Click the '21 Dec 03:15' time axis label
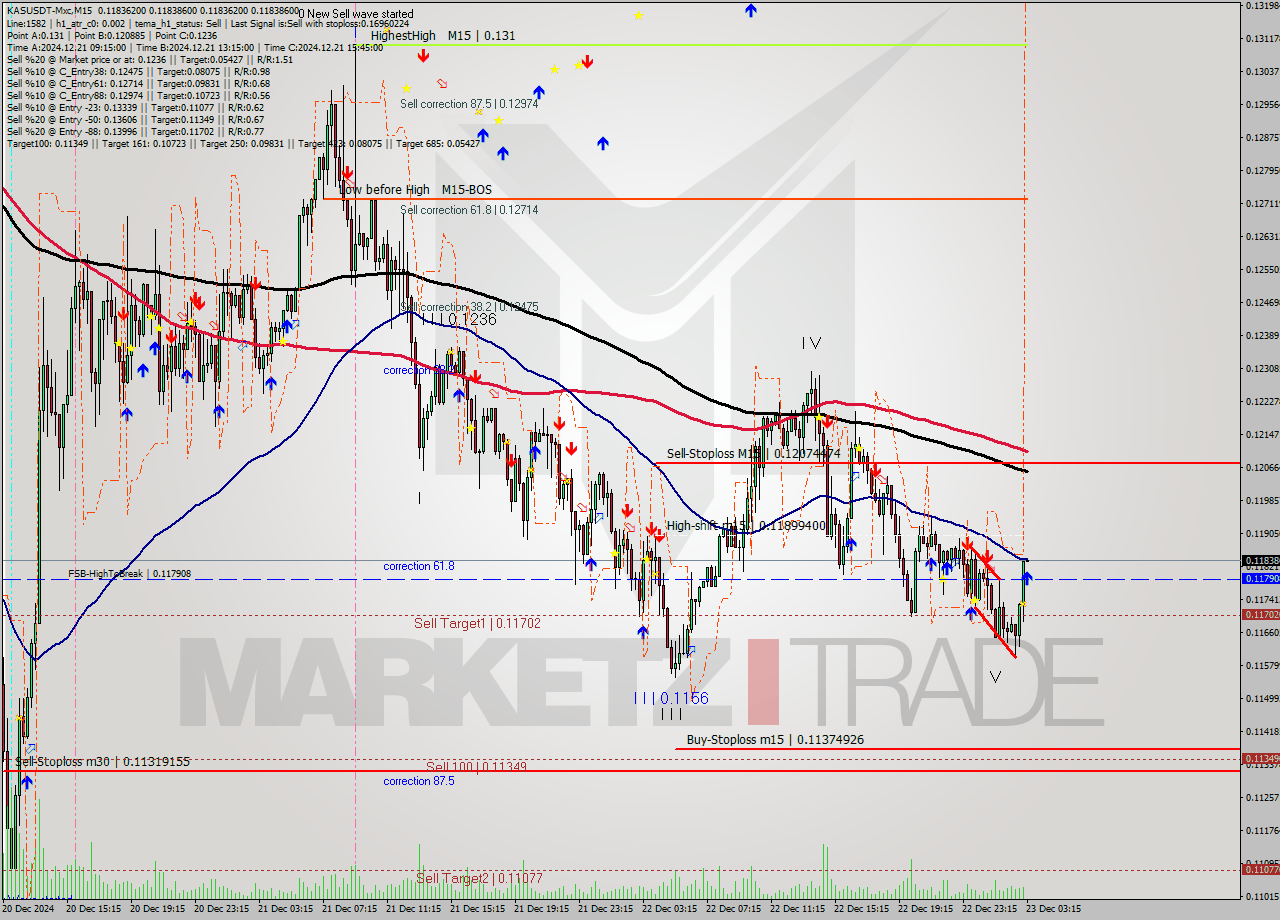Viewport: 1280px width, 920px height. pos(286,908)
